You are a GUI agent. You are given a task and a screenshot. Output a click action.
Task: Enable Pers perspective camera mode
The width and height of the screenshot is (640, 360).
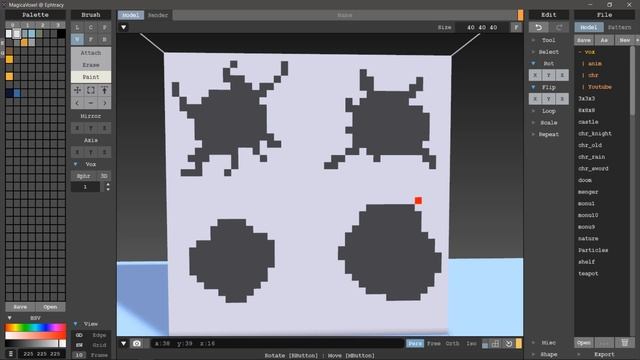pyautogui.click(x=415, y=344)
